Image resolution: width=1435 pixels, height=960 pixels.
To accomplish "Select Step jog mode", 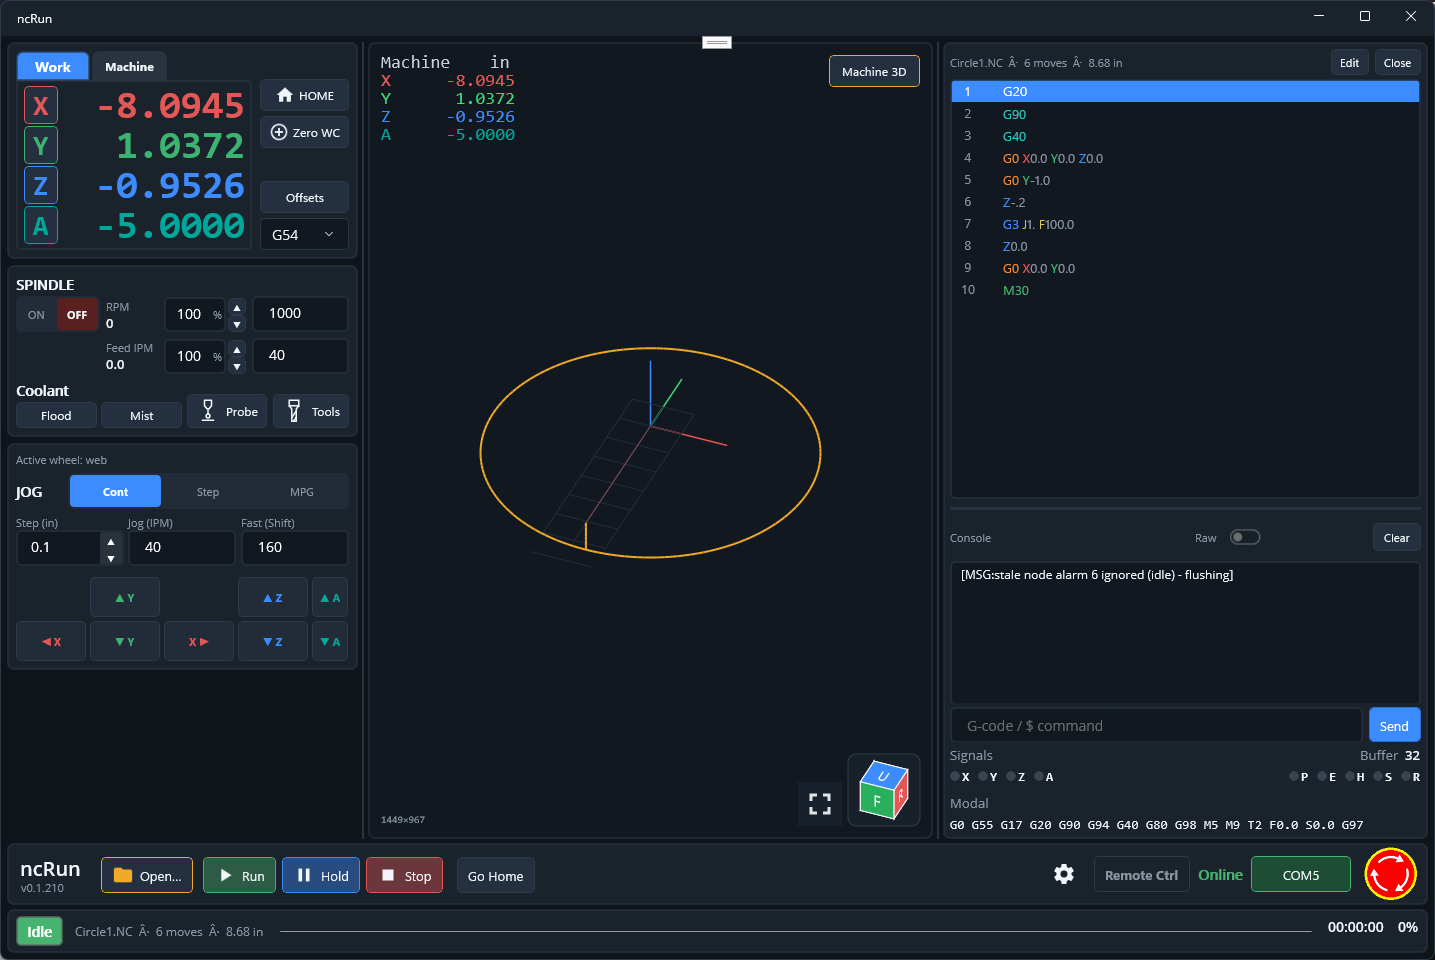I will click(208, 491).
